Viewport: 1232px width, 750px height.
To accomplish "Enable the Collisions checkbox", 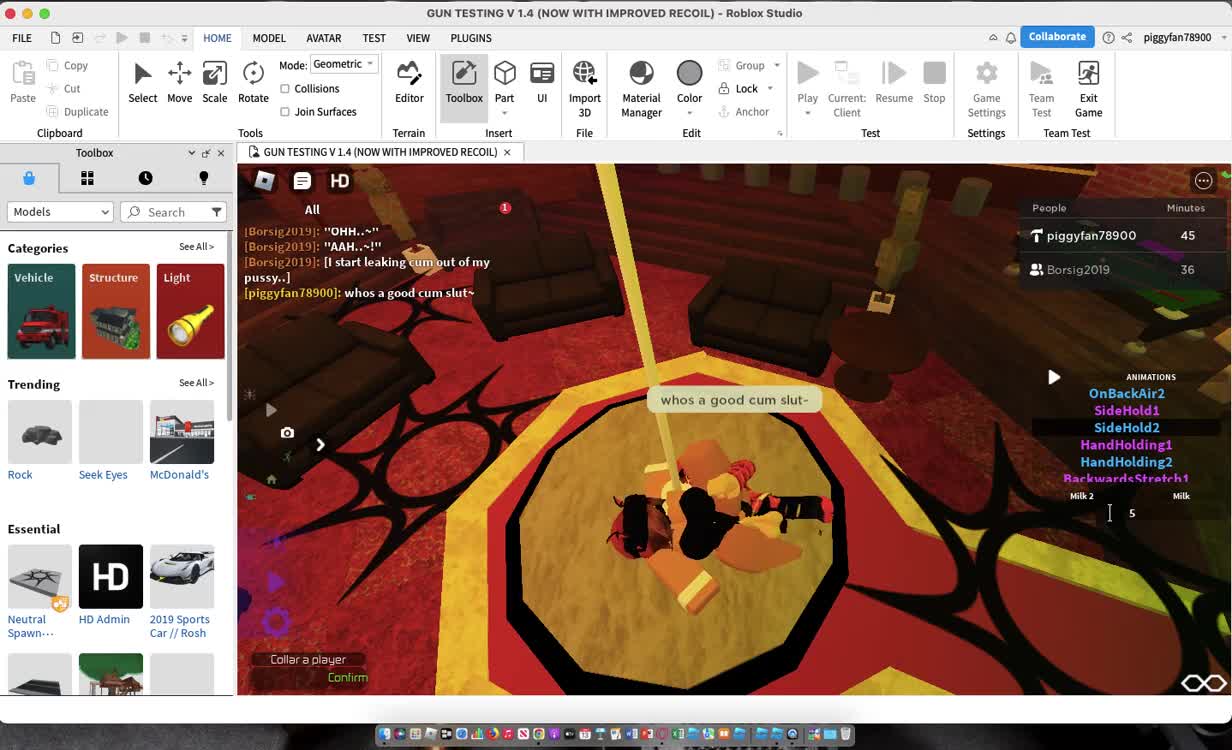I will pos(285,89).
